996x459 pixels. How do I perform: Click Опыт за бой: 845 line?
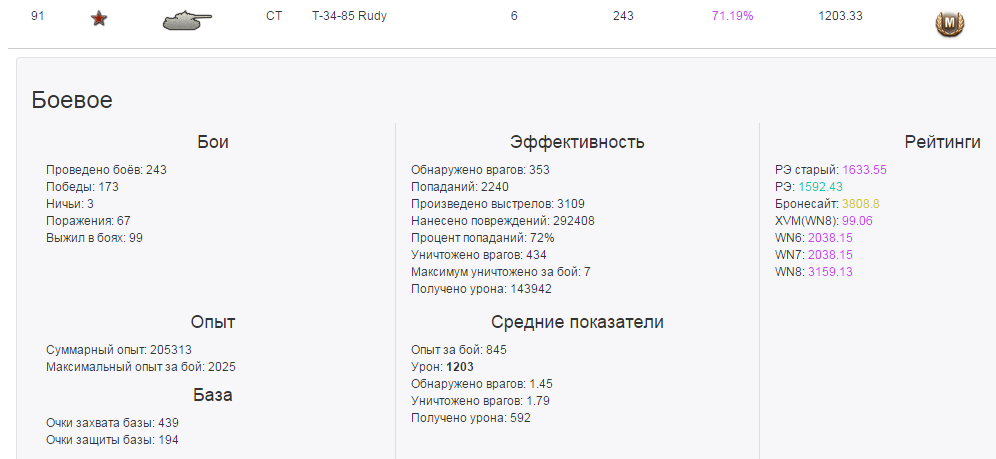tap(459, 350)
